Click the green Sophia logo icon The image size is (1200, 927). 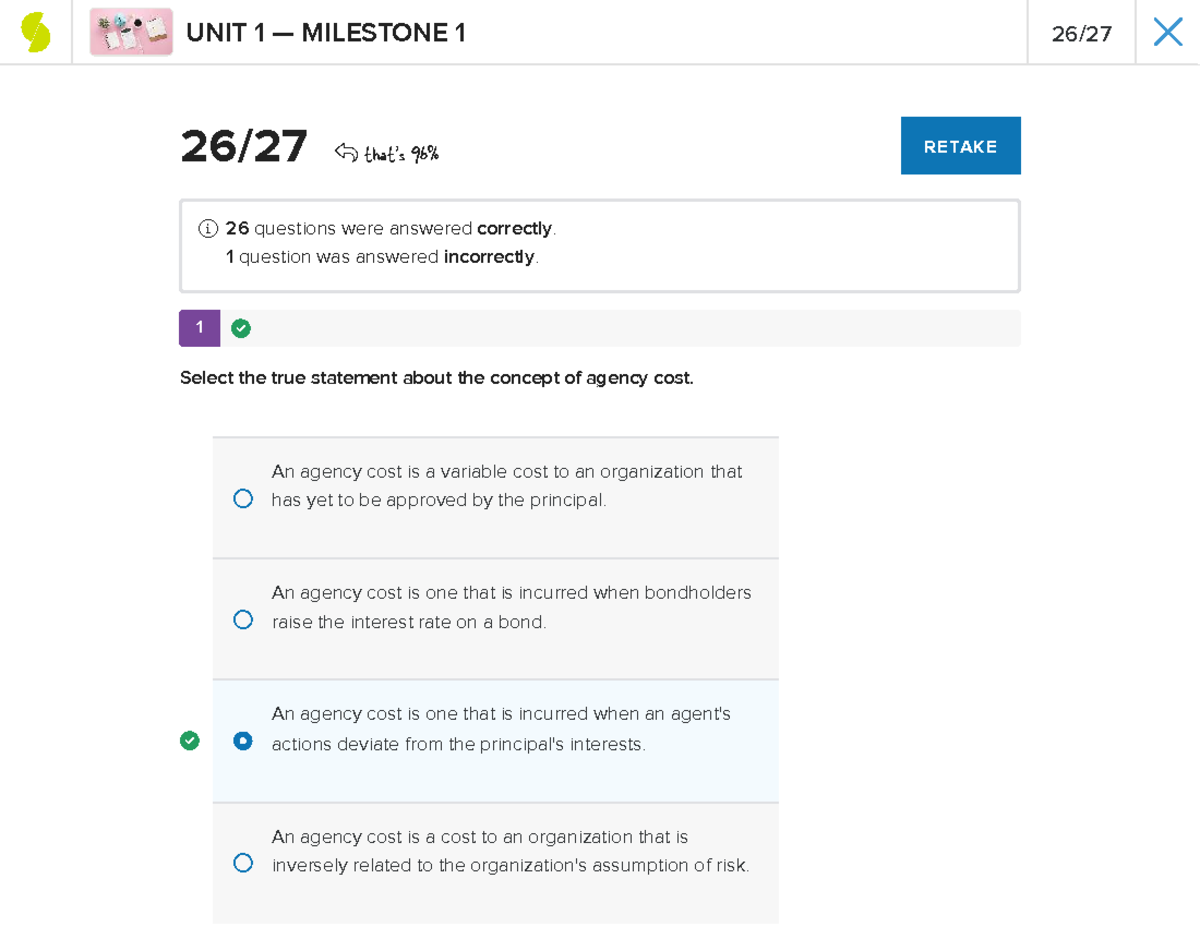[x=36, y=32]
